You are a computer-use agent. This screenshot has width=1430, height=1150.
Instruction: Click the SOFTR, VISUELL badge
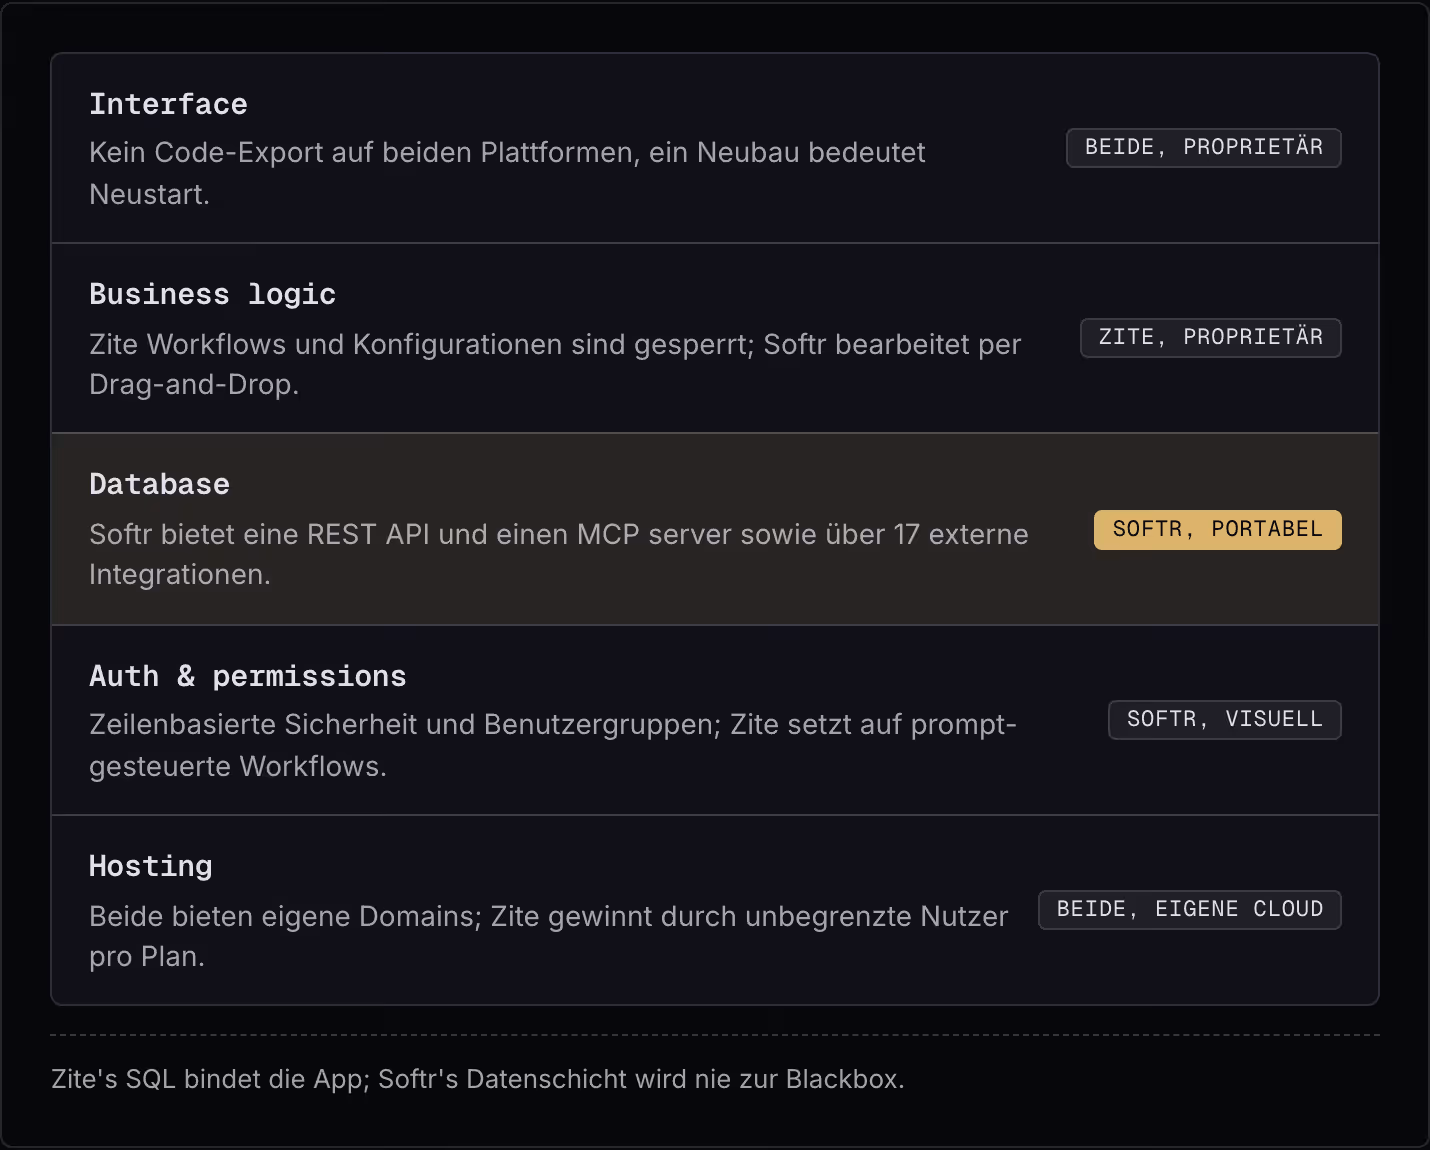1225,720
